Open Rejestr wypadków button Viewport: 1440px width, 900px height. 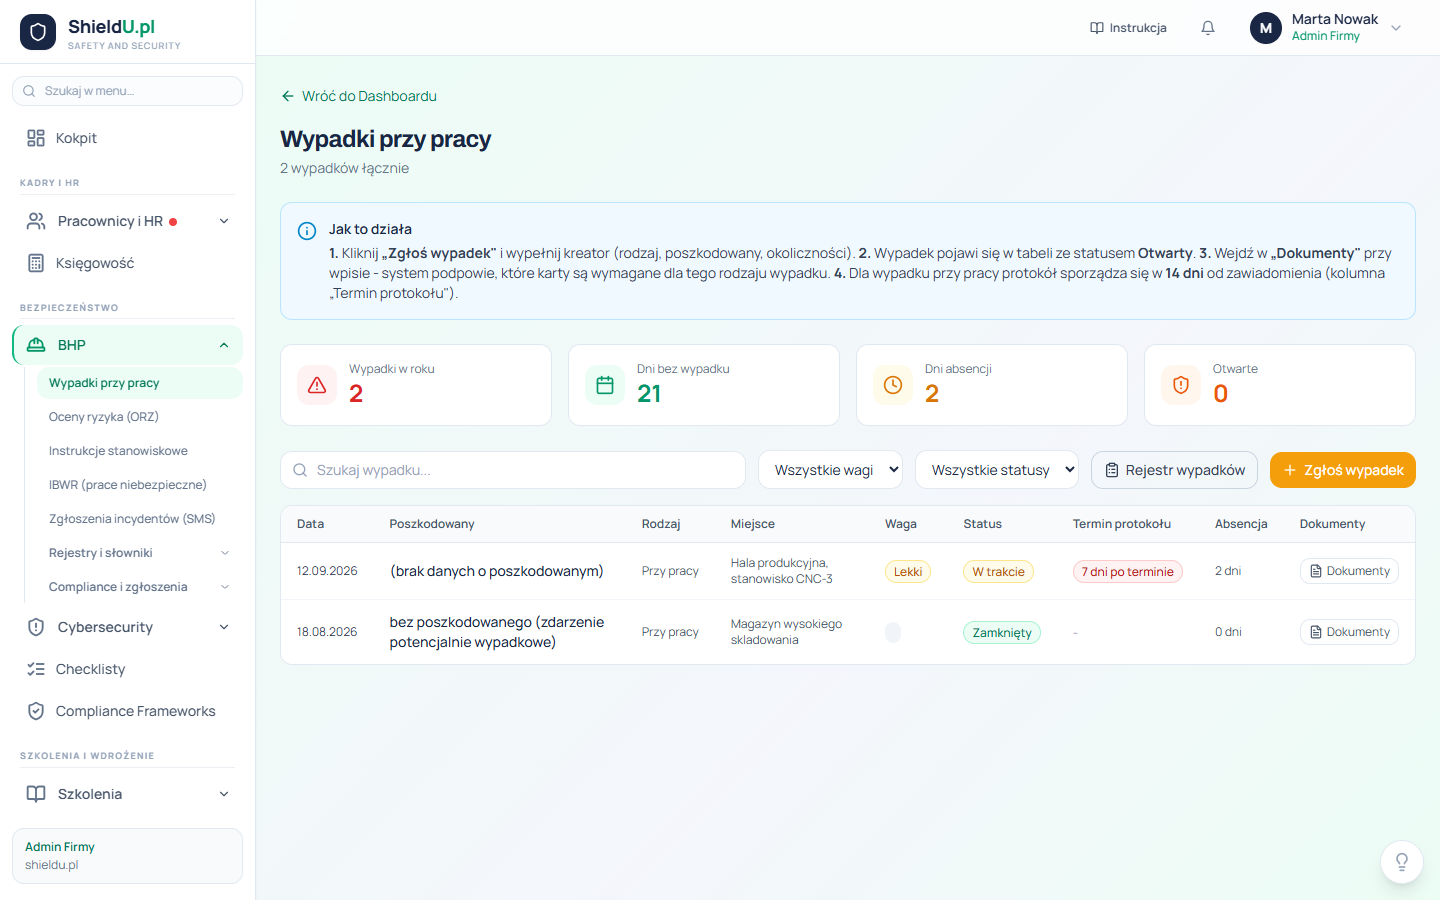1175,470
